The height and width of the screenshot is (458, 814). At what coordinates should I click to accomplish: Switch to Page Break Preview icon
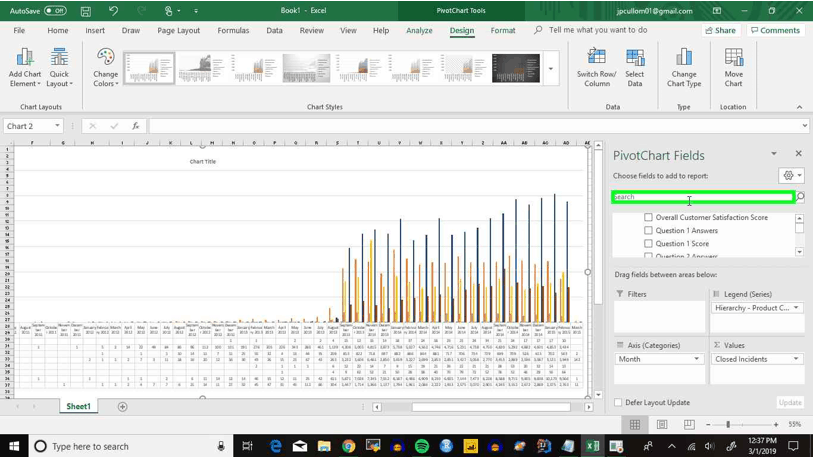tap(689, 425)
